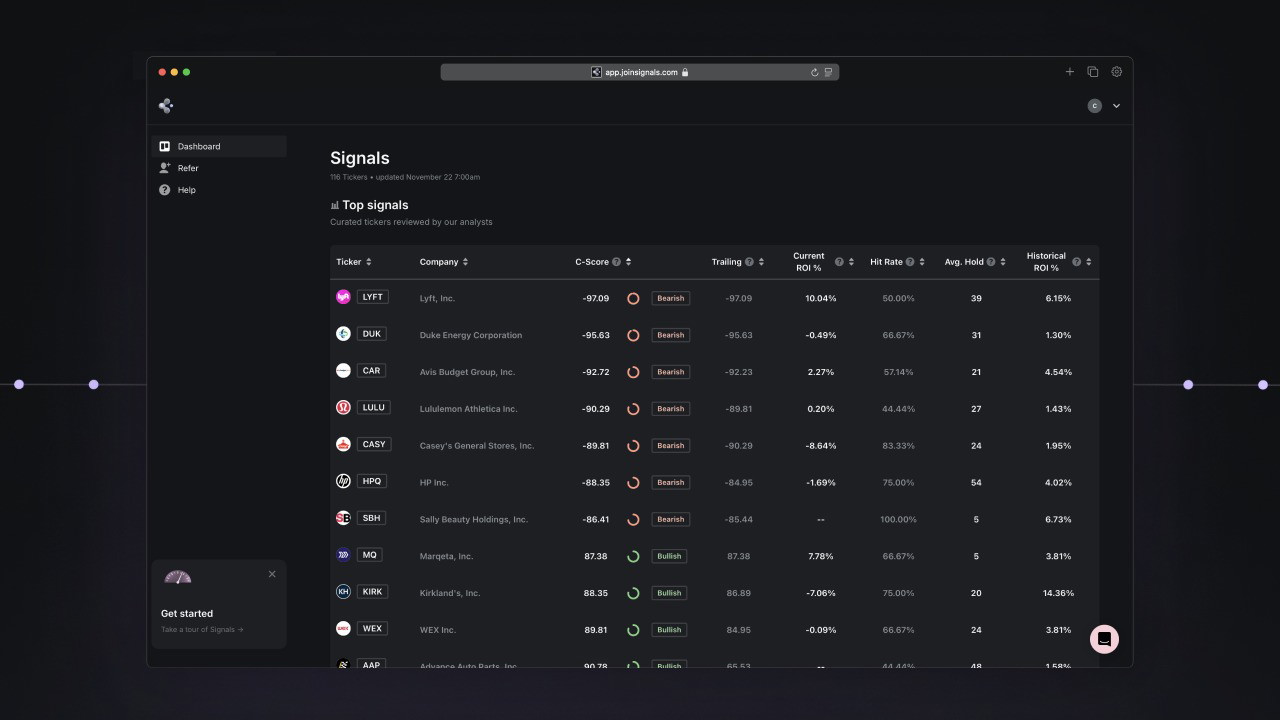Click the Bearish tag for LULU
Viewport: 1280px width, 720px height.
coord(671,409)
